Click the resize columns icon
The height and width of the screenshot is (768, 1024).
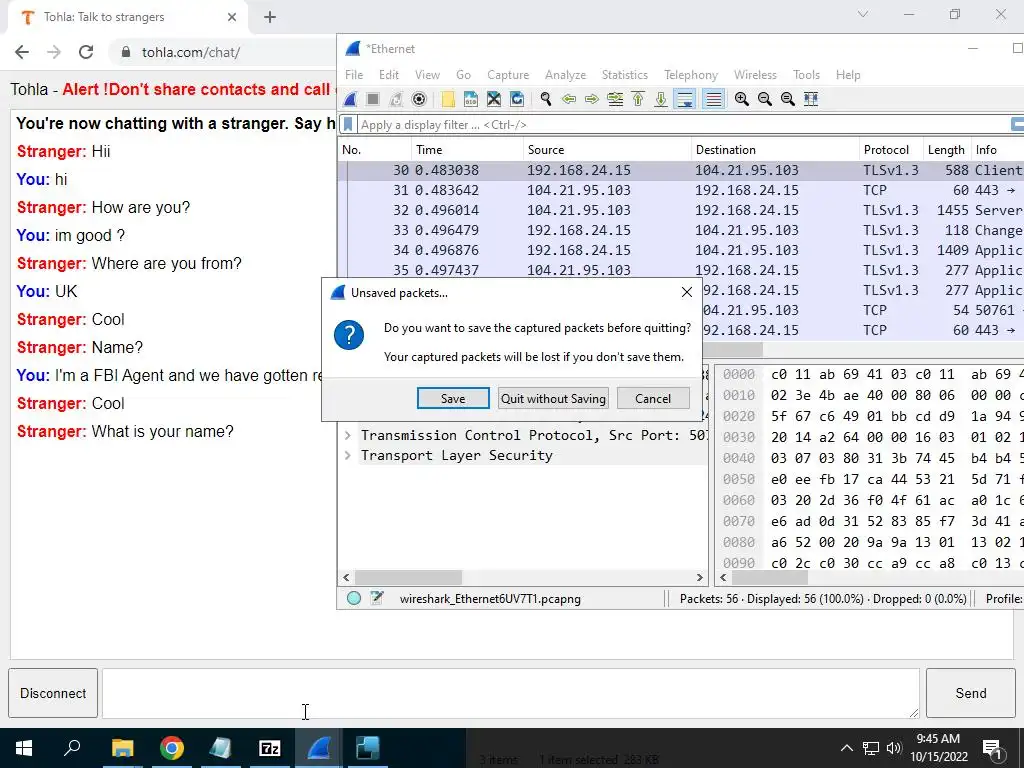(x=810, y=99)
